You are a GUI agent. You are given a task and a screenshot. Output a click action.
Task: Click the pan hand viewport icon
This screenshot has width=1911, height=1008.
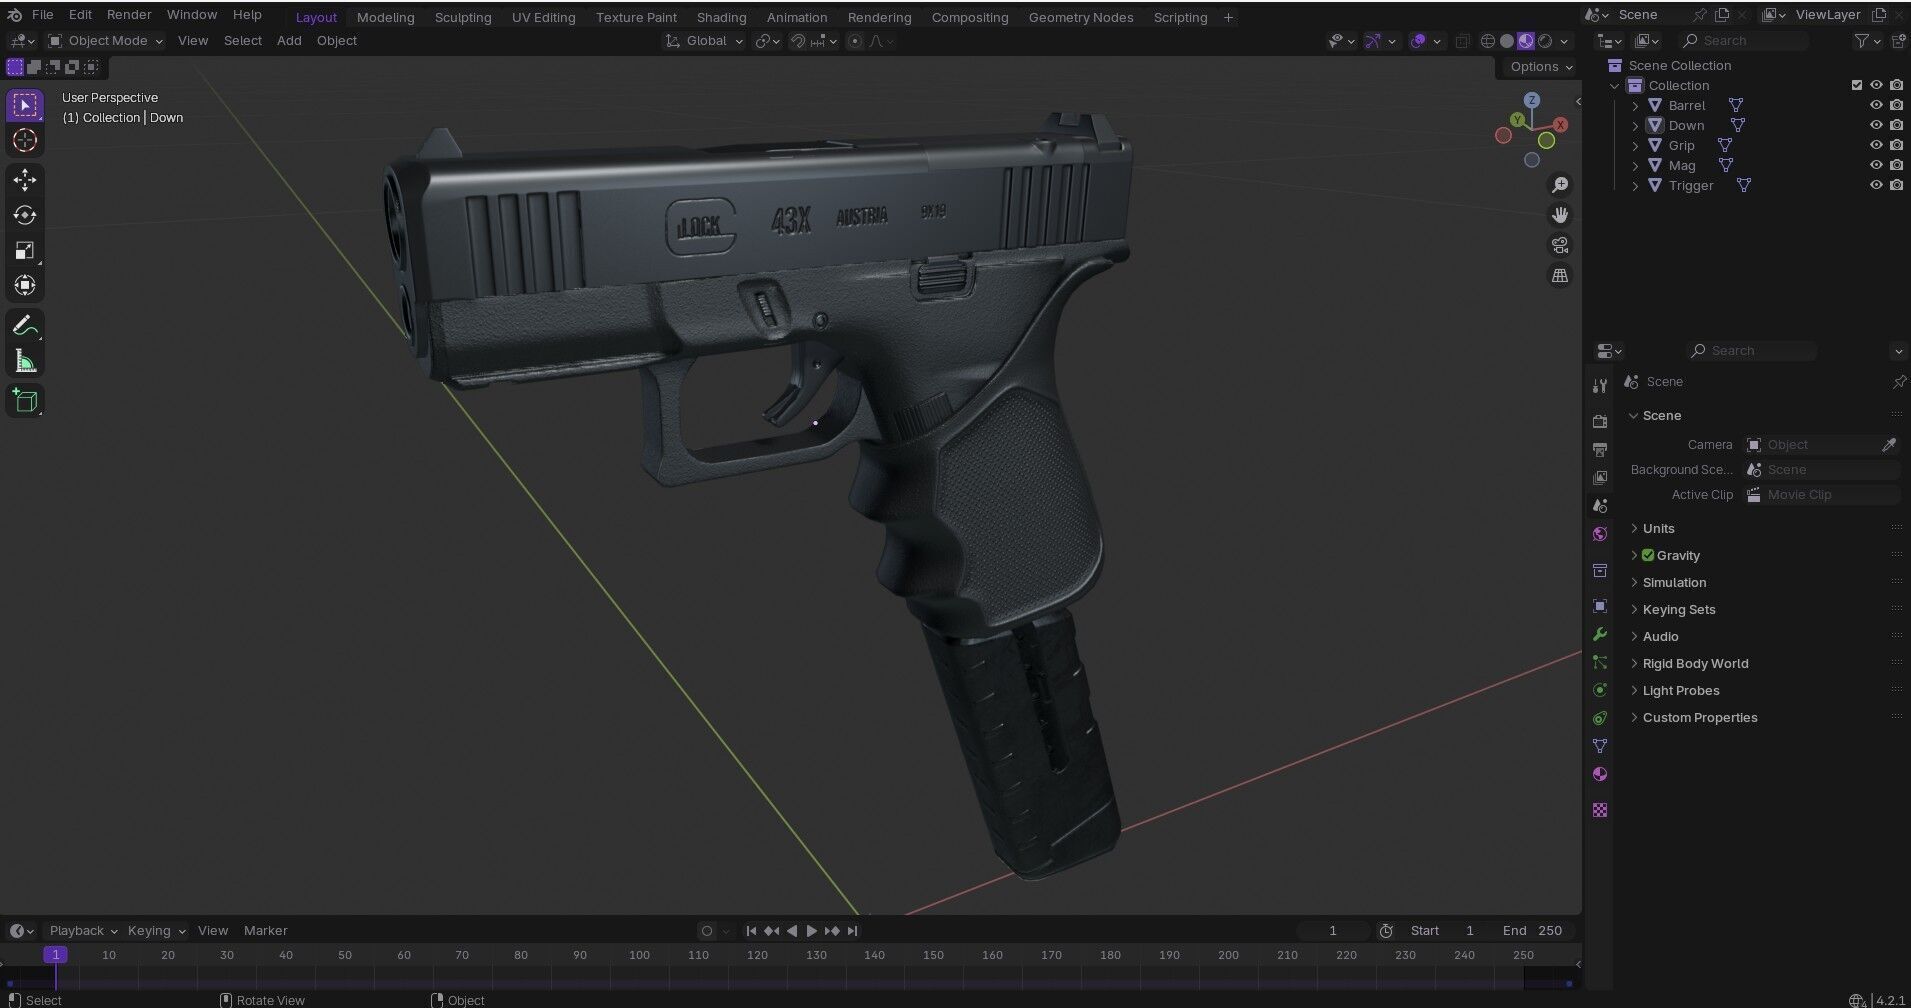[1560, 215]
